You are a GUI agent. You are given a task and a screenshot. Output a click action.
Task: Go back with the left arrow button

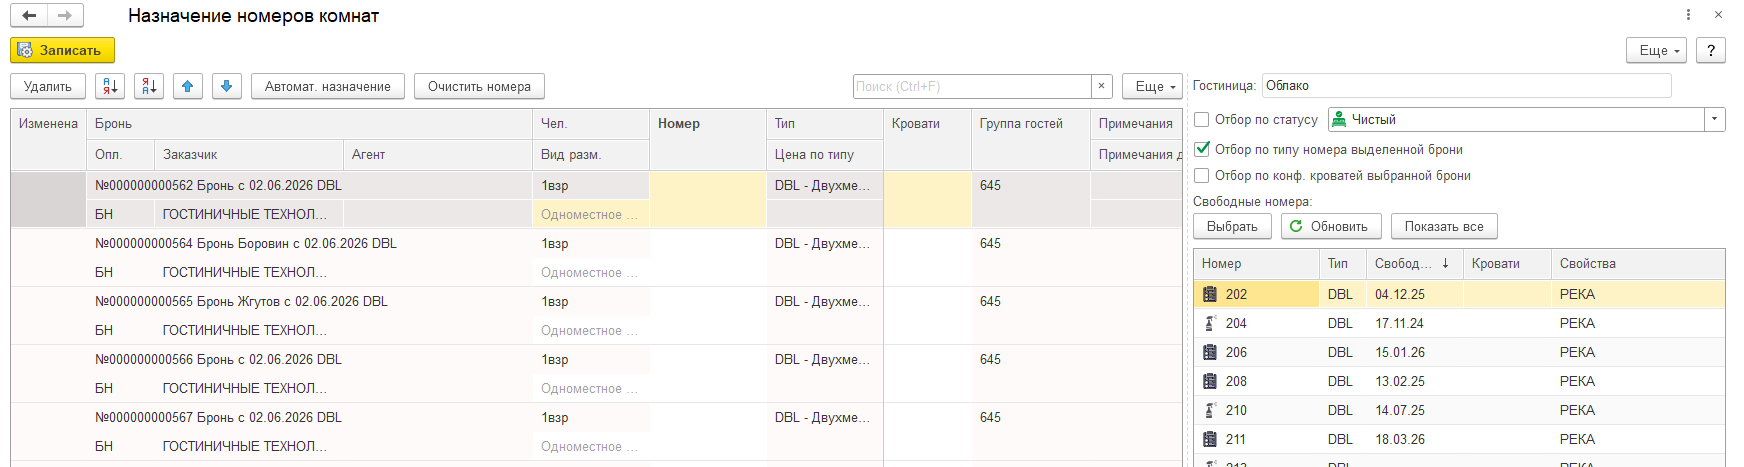point(29,15)
